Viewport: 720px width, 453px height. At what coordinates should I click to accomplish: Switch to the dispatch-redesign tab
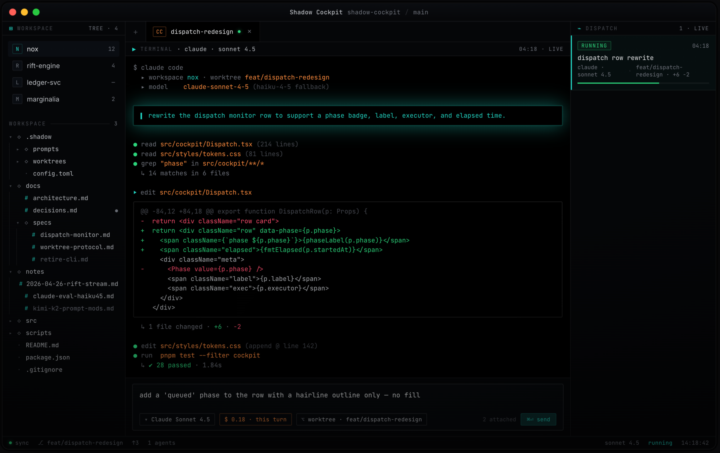click(202, 32)
